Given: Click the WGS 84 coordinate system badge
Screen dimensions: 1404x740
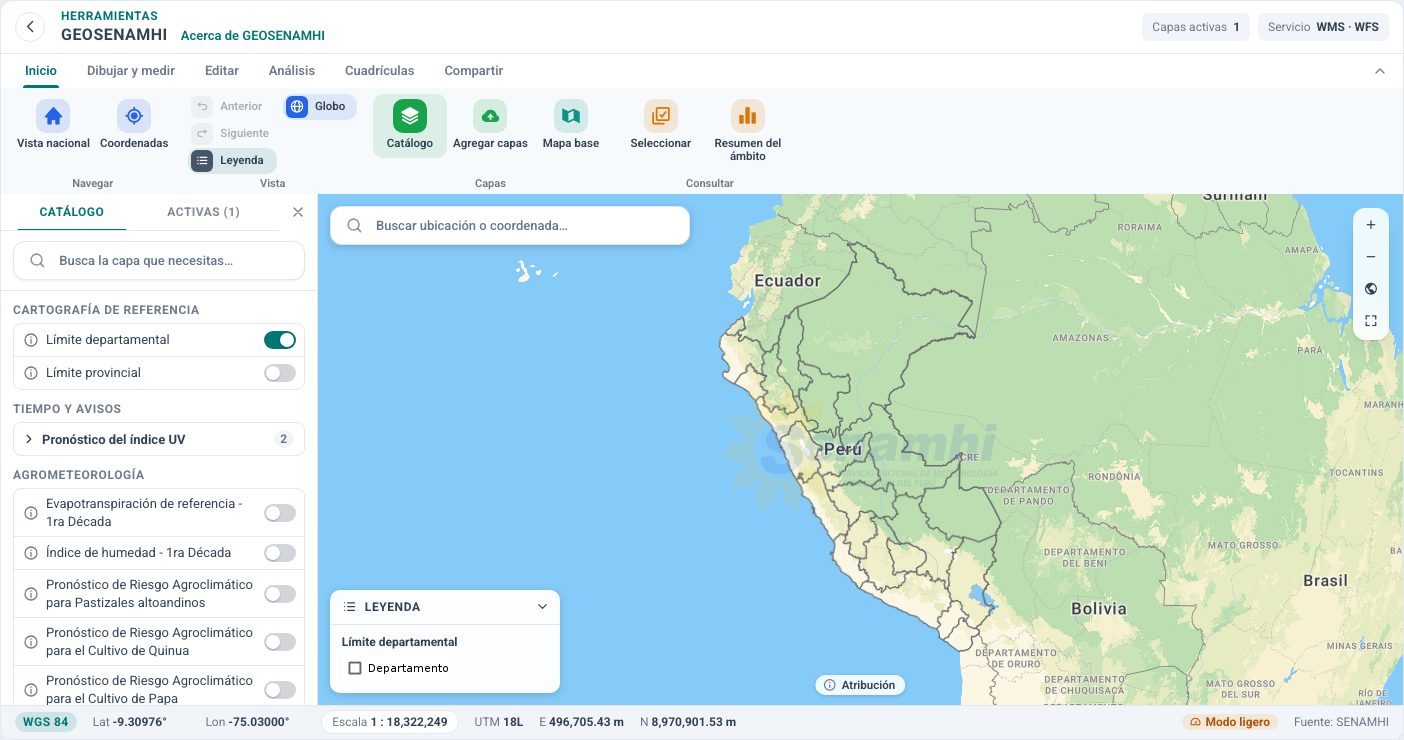Looking at the screenshot, I should [46, 722].
